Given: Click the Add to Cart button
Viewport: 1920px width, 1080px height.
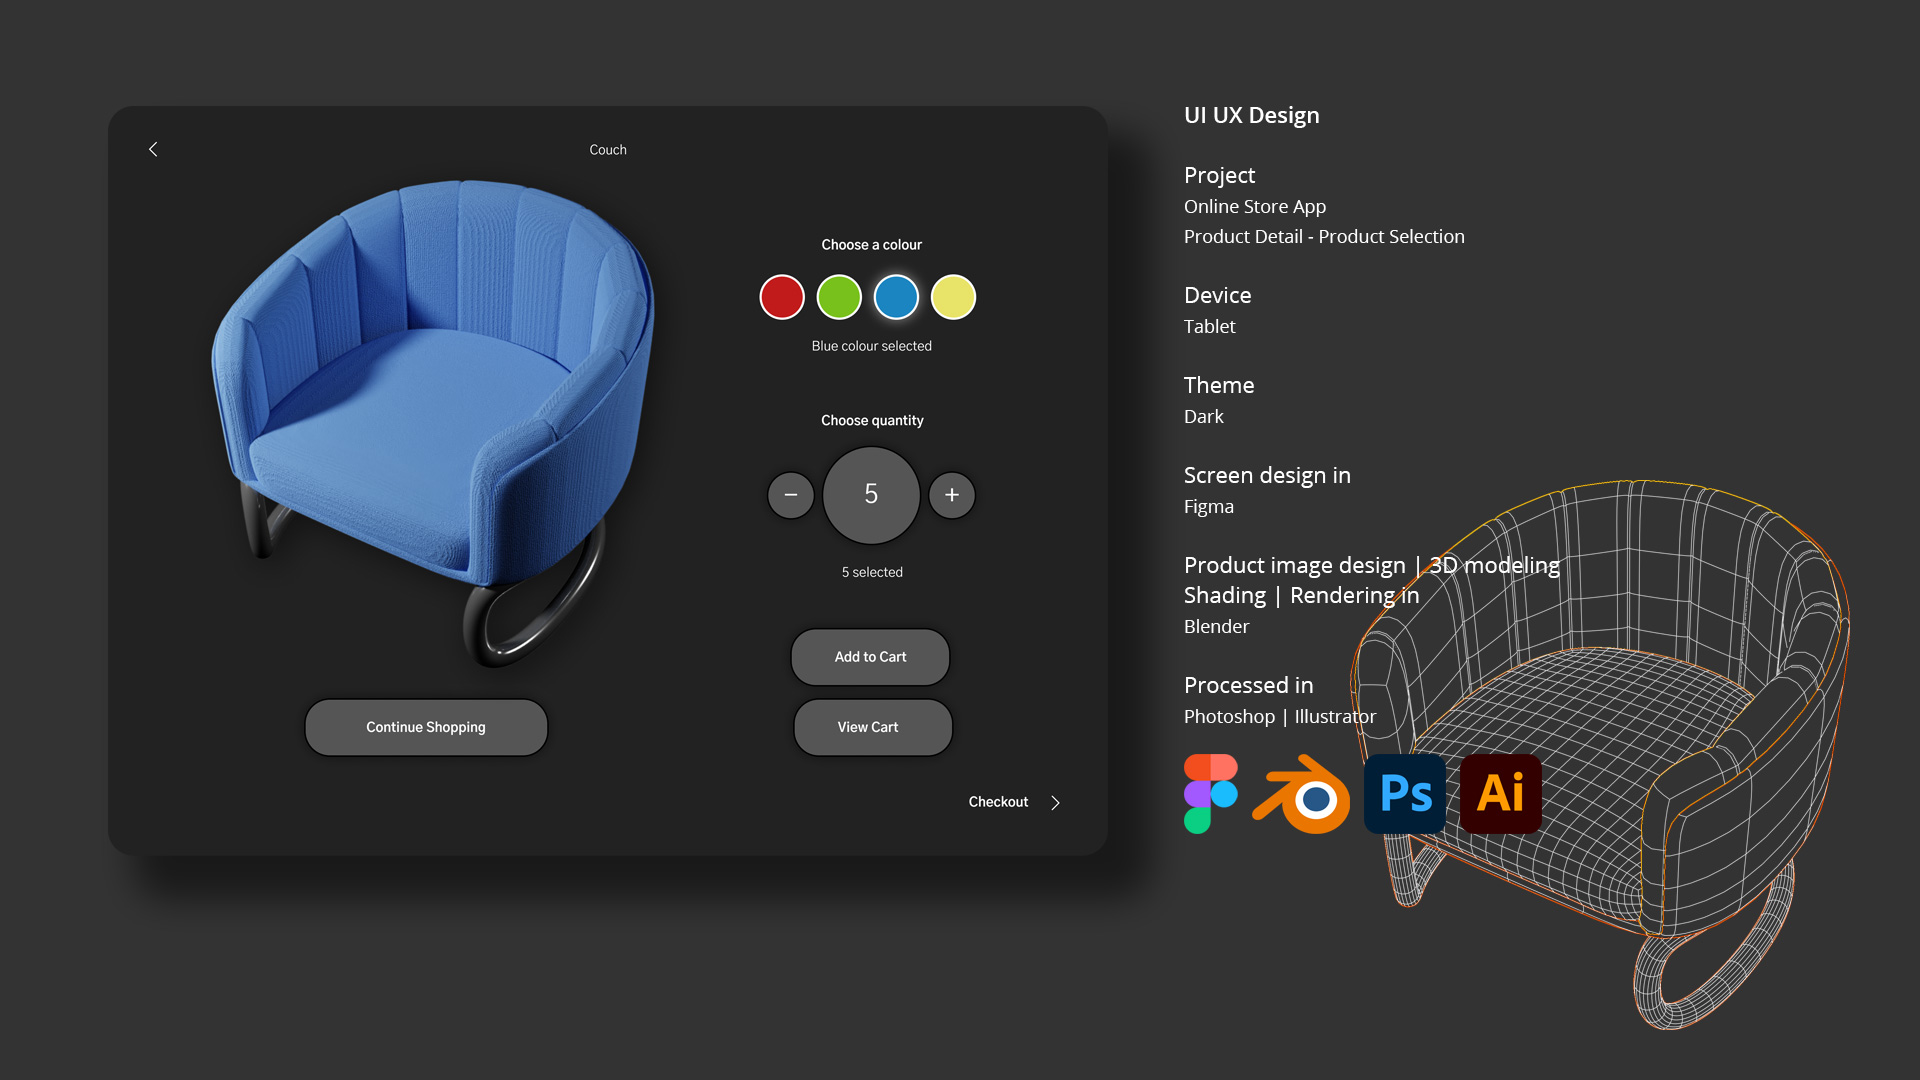Looking at the screenshot, I should 870,657.
